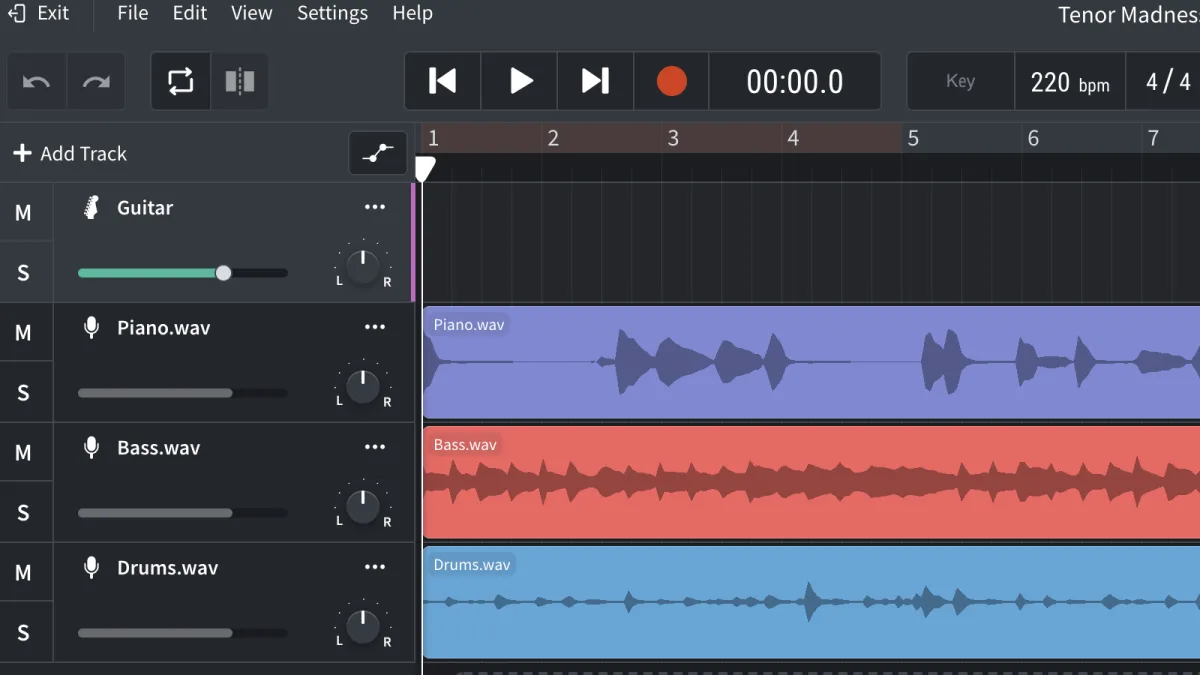This screenshot has width=1200, height=675.
Task: Open the Guitar track options menu
Action: click(x=375, y=207)
